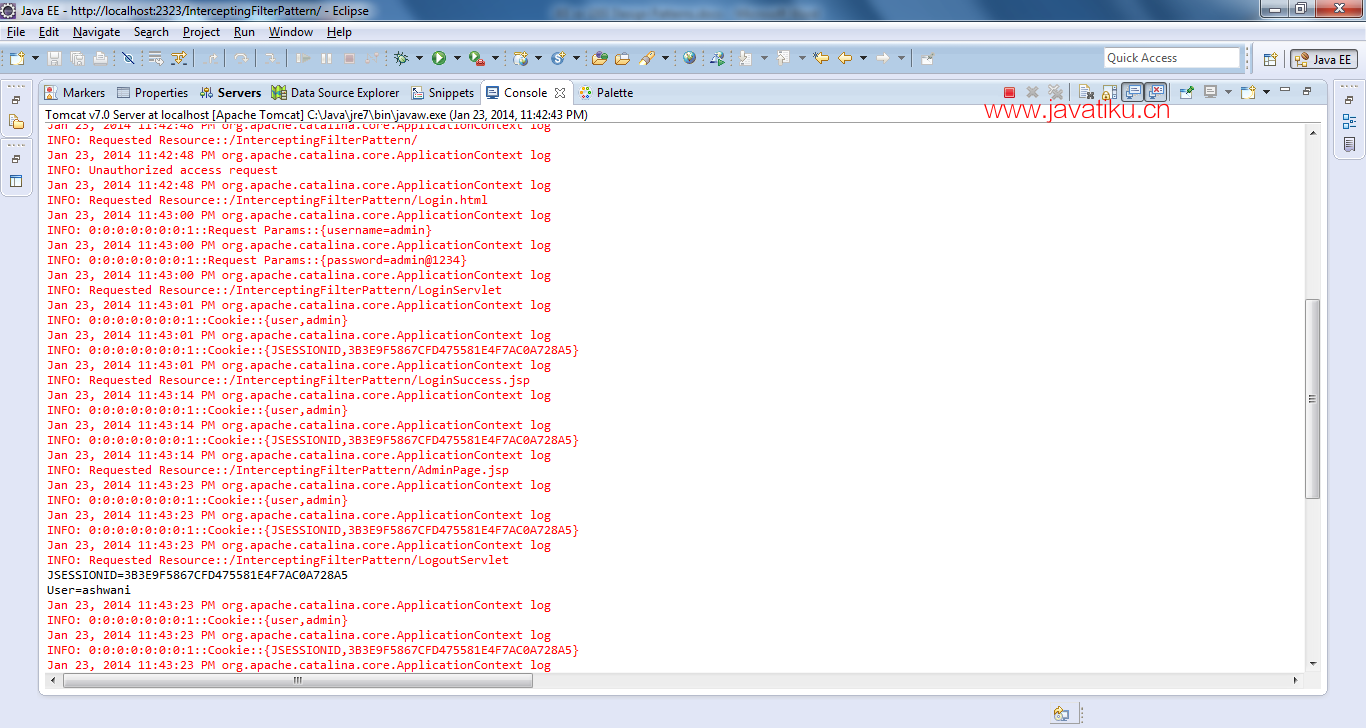Open the Back navigation history dropdown

point(863,58)
